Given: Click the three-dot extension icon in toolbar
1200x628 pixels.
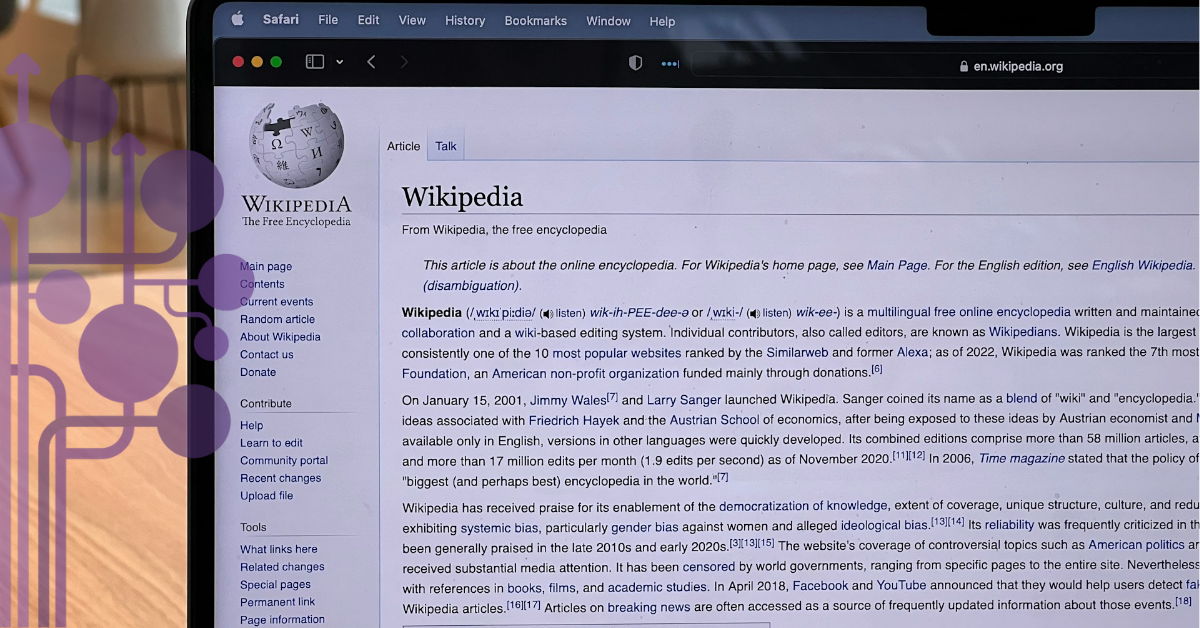Looking at the screenshot, I should click(670, 64).
